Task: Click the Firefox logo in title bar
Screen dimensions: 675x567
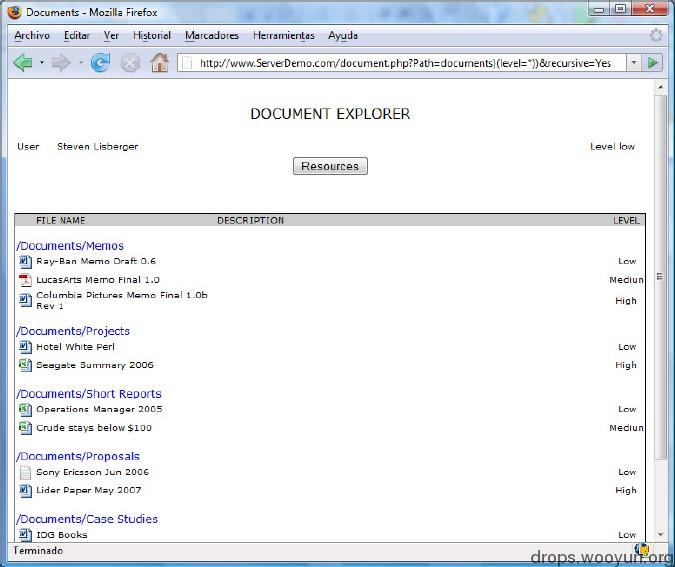Action: [14, 12]
